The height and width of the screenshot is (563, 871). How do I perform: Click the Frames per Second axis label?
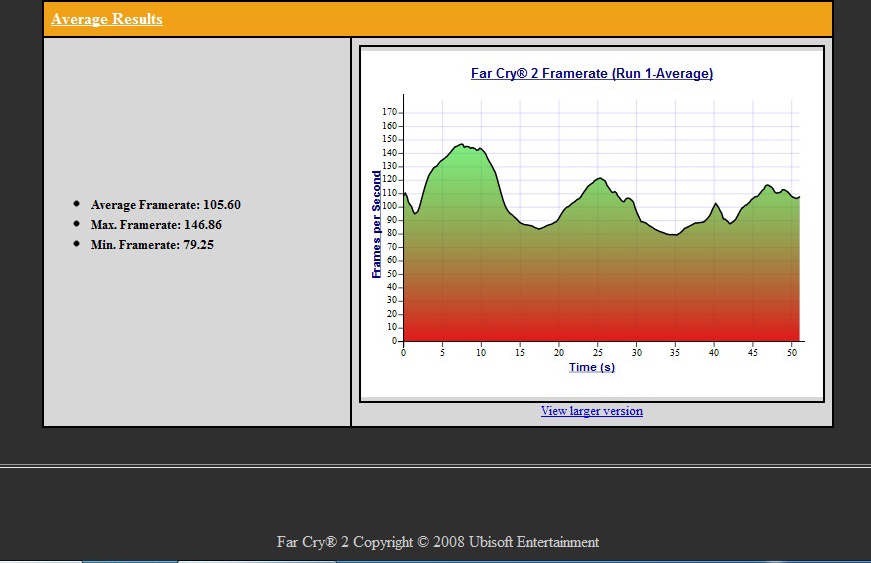pyautogui.click(x=377, y=224)
